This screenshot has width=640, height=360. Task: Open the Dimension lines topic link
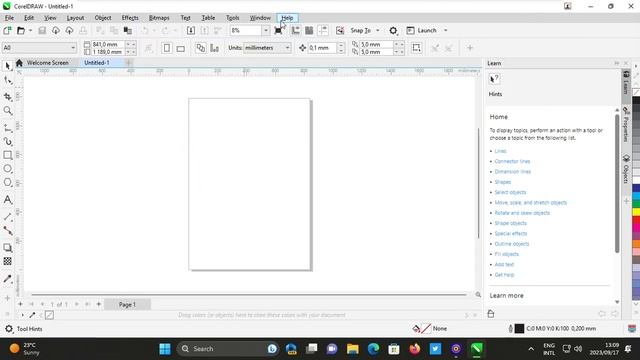[513, 171]
